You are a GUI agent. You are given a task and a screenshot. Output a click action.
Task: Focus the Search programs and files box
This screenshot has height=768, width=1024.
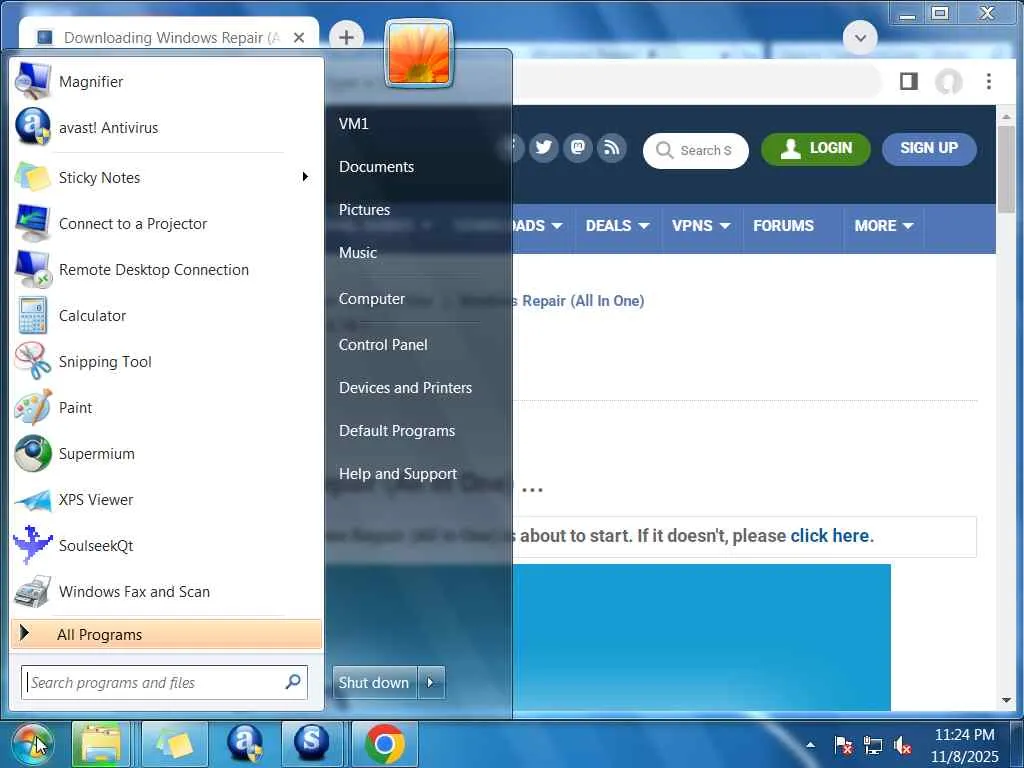pos(164,682)
